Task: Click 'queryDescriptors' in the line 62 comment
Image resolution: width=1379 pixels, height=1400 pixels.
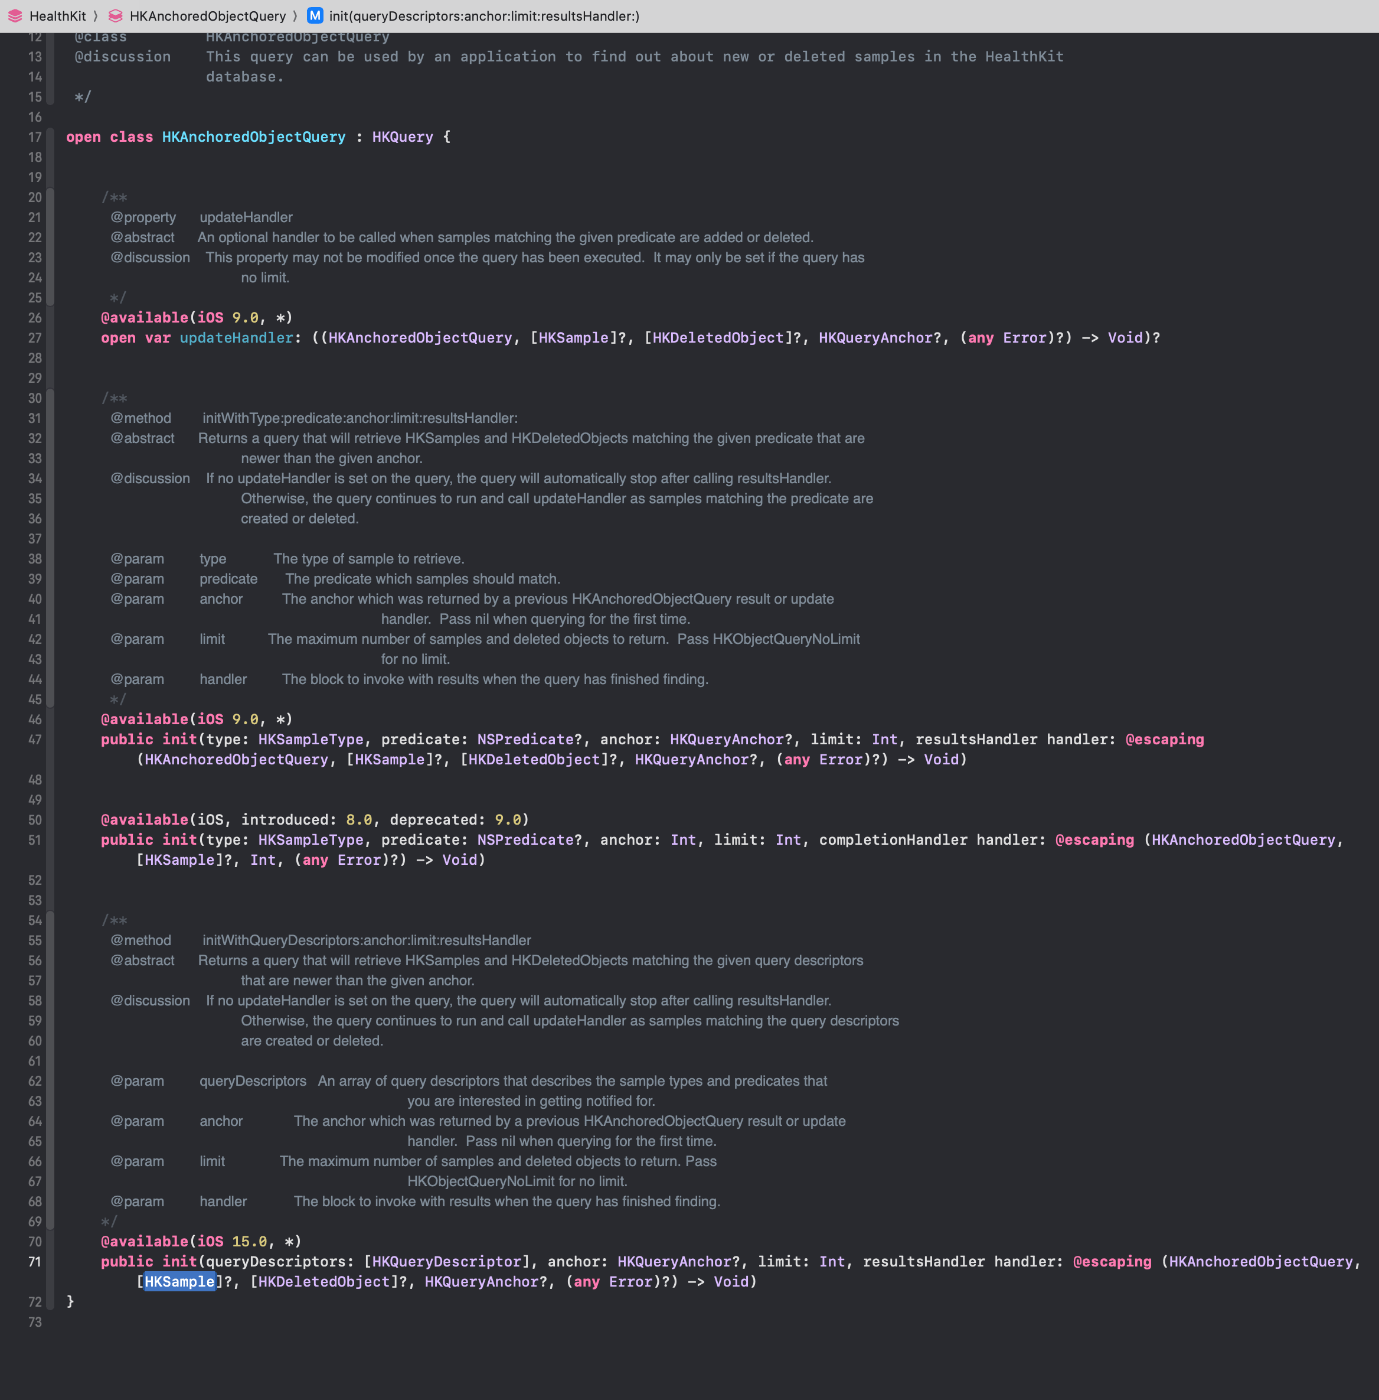Action: [253, 1081]
